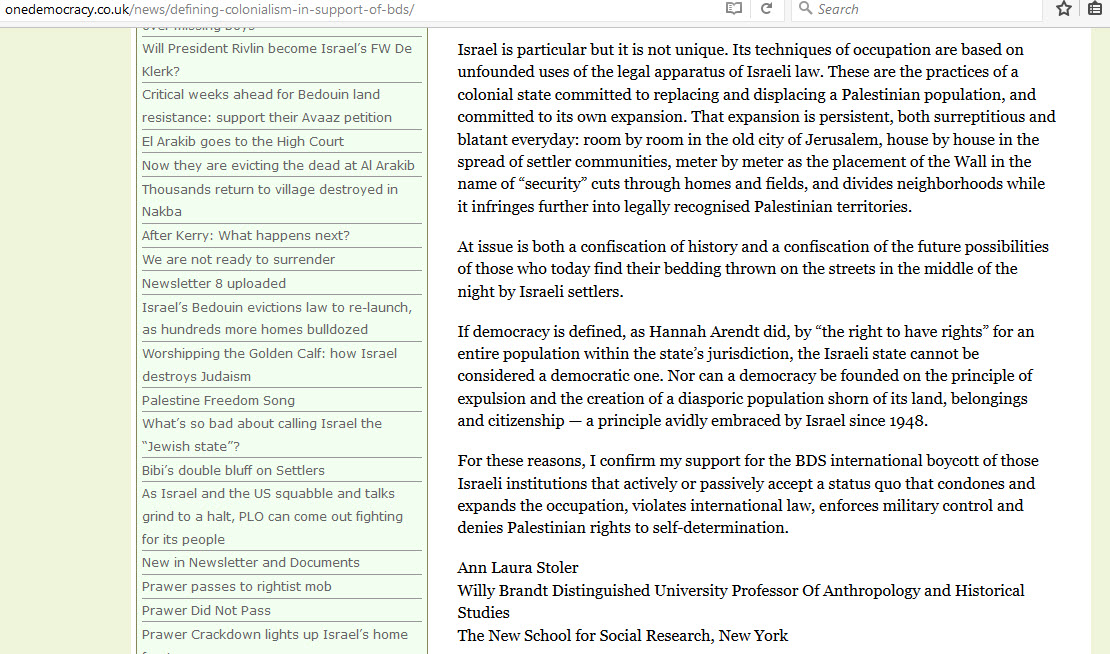Viewport: 1110px width, 654px height.
Task: Click the search magnifier icon
Action: tap(804, 9)
